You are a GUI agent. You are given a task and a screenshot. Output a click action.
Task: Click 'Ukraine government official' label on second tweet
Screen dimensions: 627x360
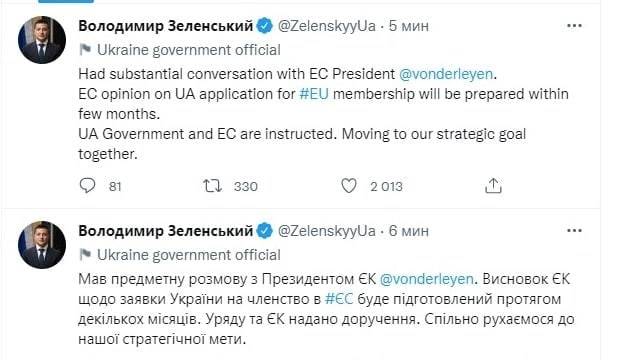pos(189,255)
